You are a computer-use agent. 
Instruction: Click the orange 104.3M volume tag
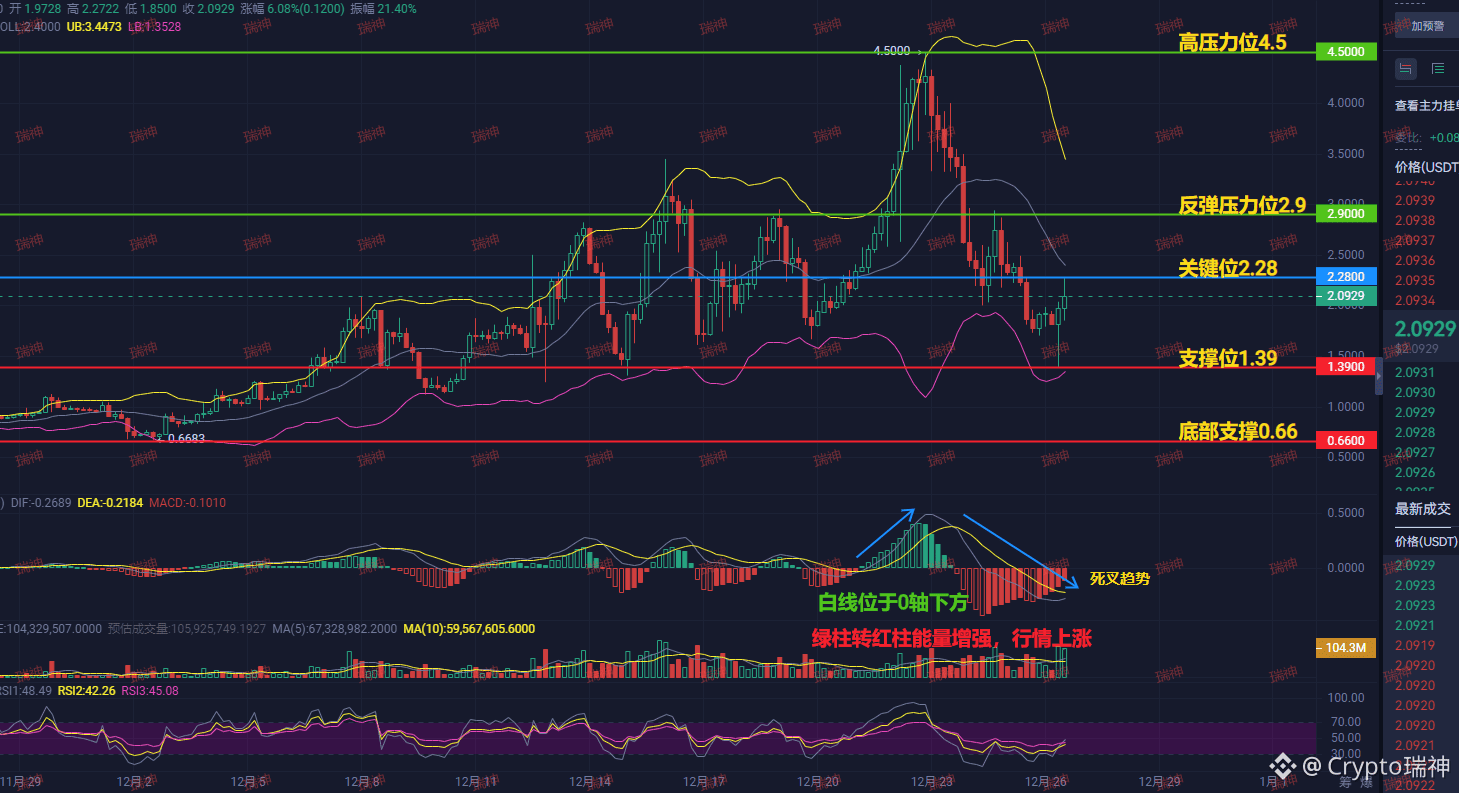point(1344,648)
